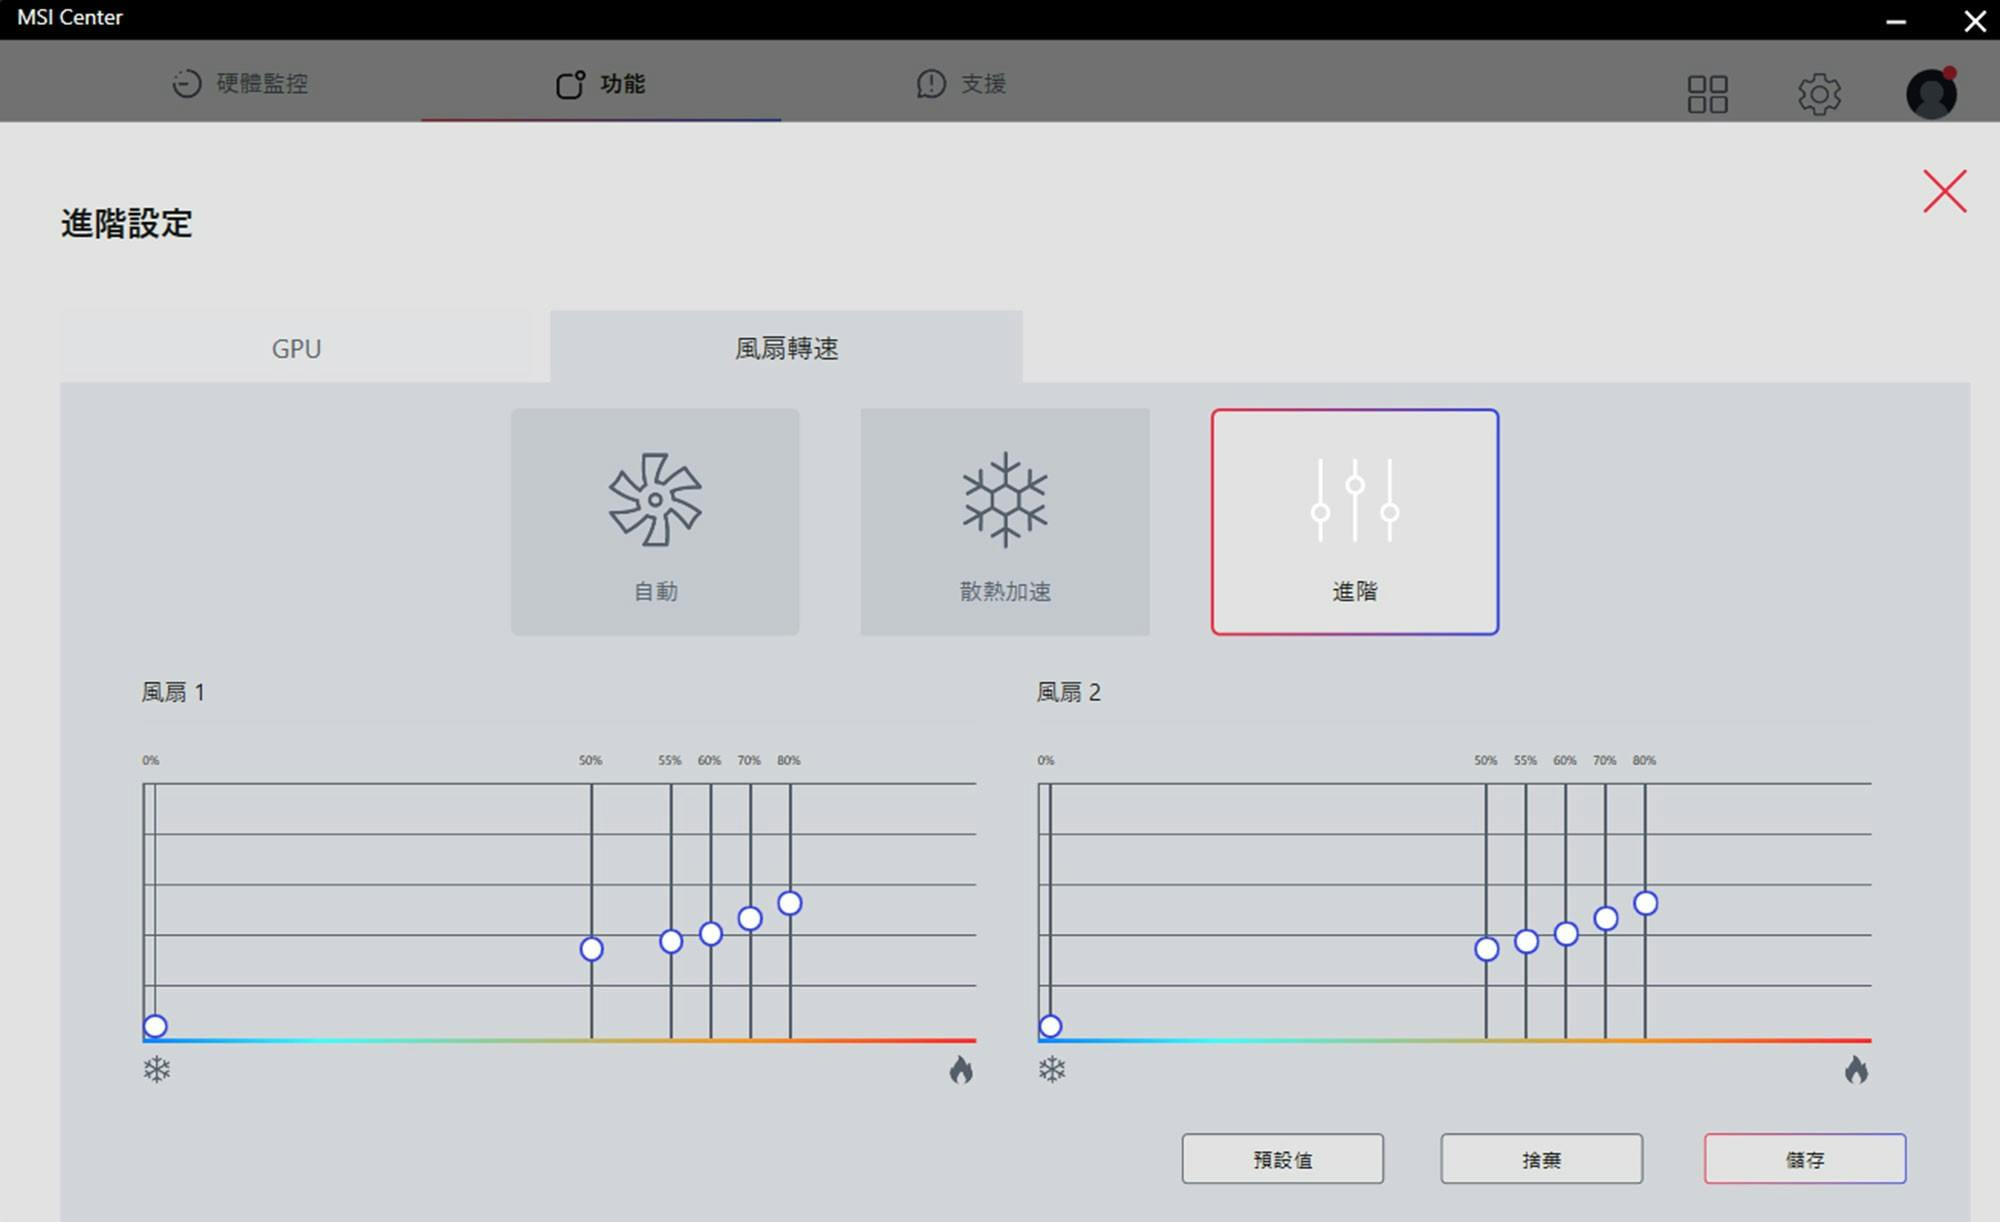
Task: Click 風扇 2 80% curve point
Action: (x=1646, y=903)
